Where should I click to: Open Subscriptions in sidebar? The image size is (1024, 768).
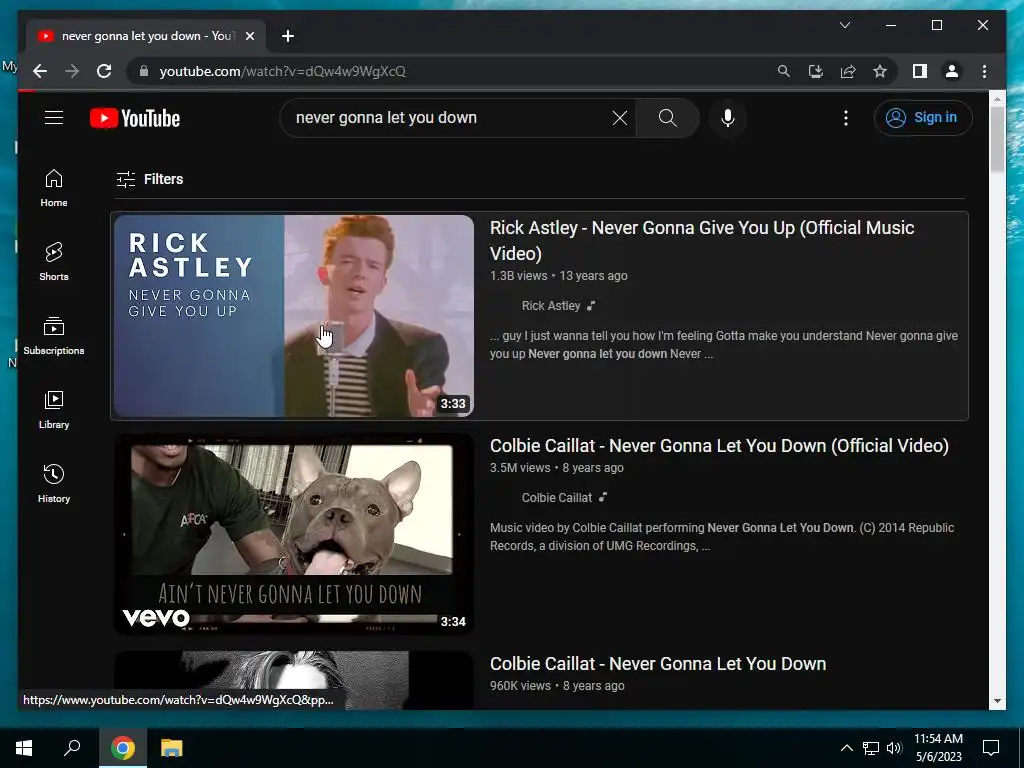(x=54, y=336)
